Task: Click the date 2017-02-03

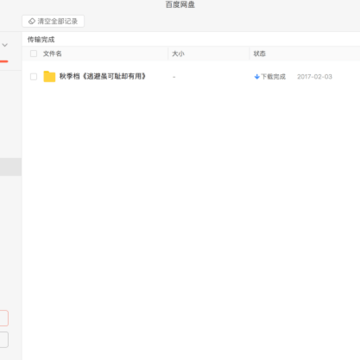Action: [x=315, y=77]
